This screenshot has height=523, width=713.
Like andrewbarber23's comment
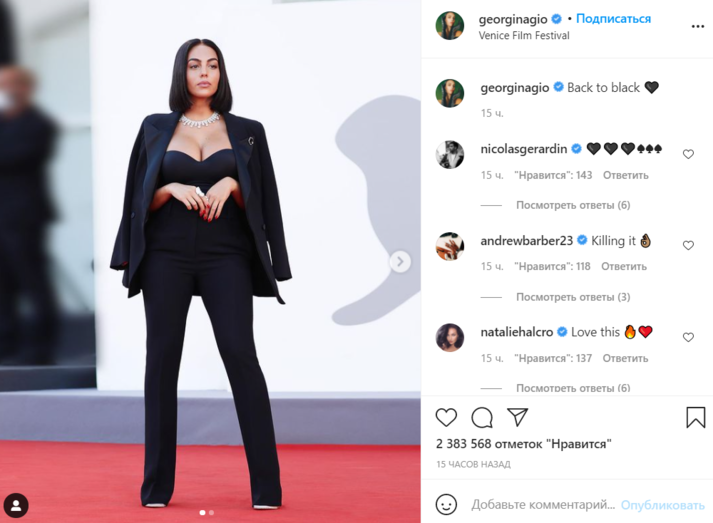tap(688, 246)
